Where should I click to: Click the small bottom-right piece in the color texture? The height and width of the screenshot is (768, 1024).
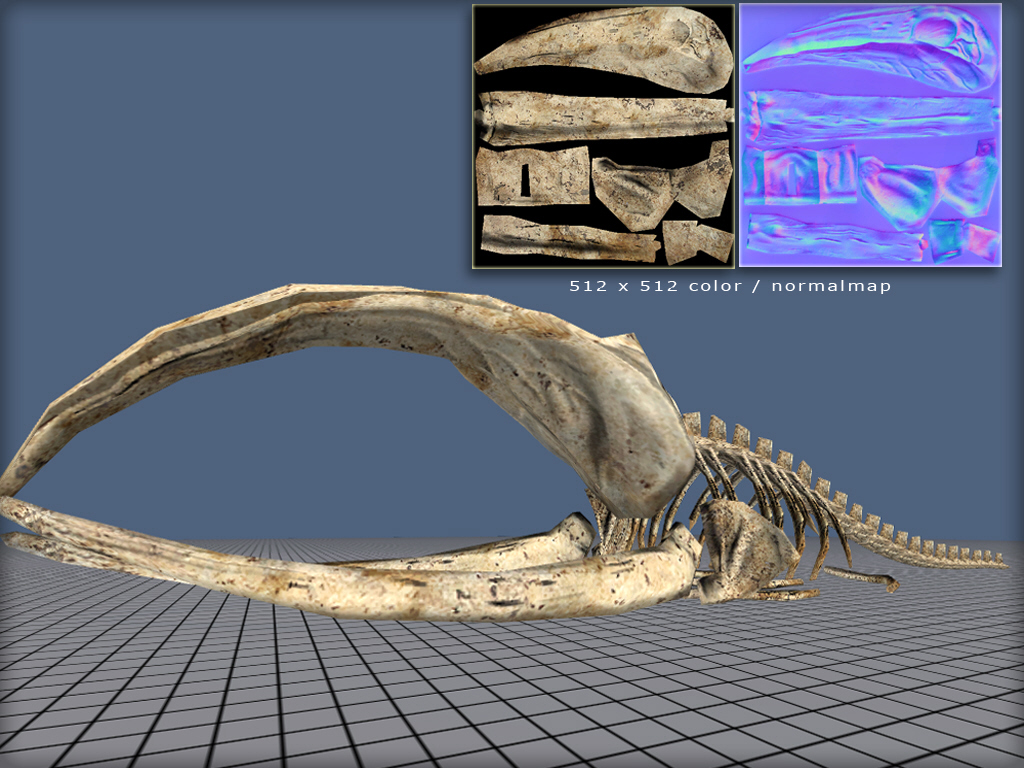click(696, 241)
